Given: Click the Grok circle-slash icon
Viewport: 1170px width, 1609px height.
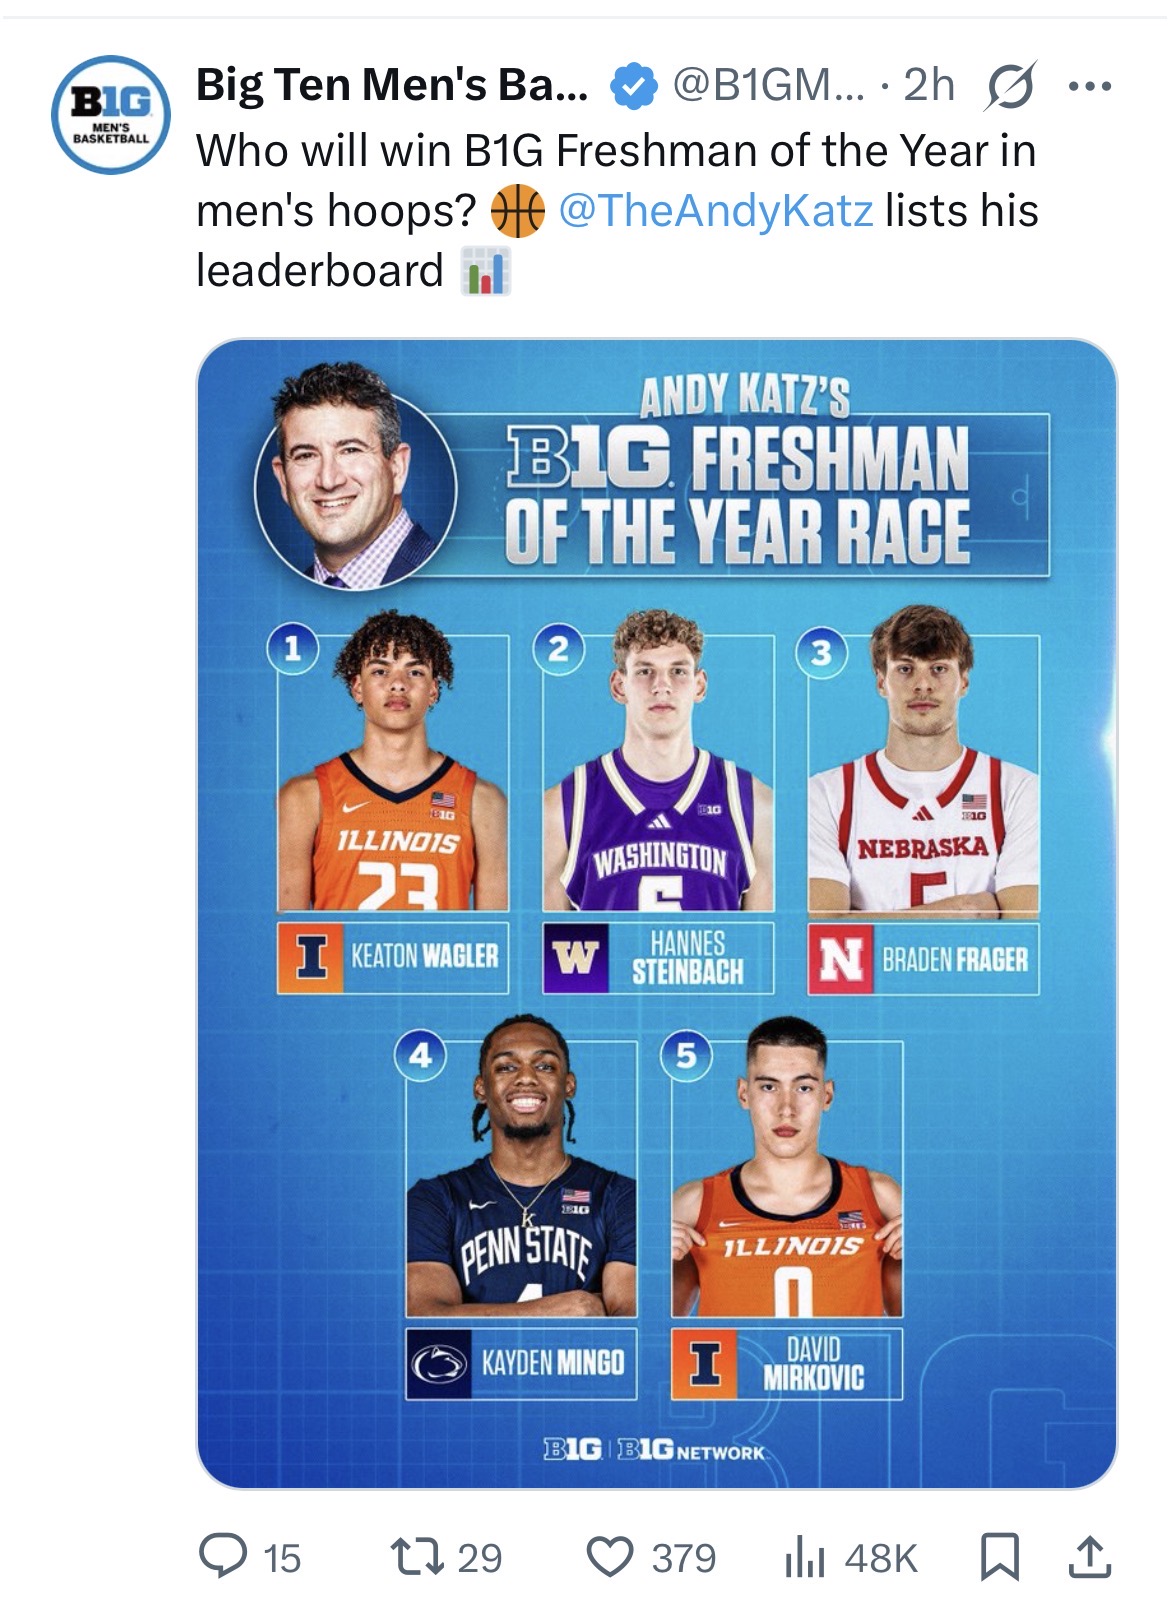Looking at the screenshot, I should tap(1010, 87).
